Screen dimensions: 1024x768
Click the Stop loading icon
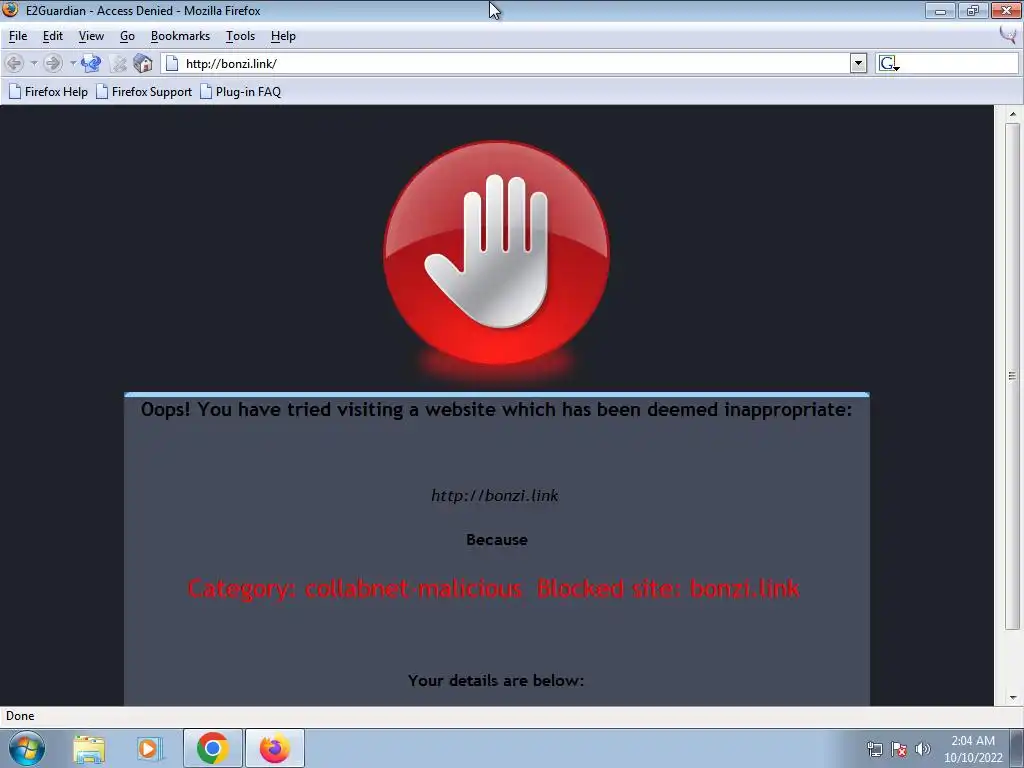(119, 63)
